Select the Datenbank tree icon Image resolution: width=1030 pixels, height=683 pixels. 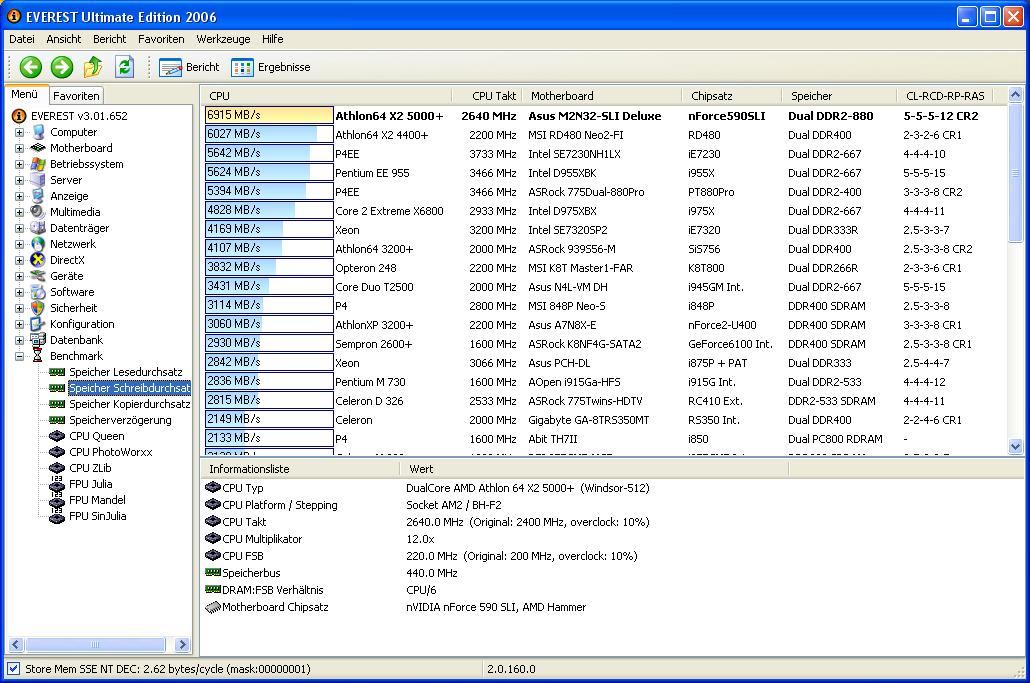click(39, 340)
